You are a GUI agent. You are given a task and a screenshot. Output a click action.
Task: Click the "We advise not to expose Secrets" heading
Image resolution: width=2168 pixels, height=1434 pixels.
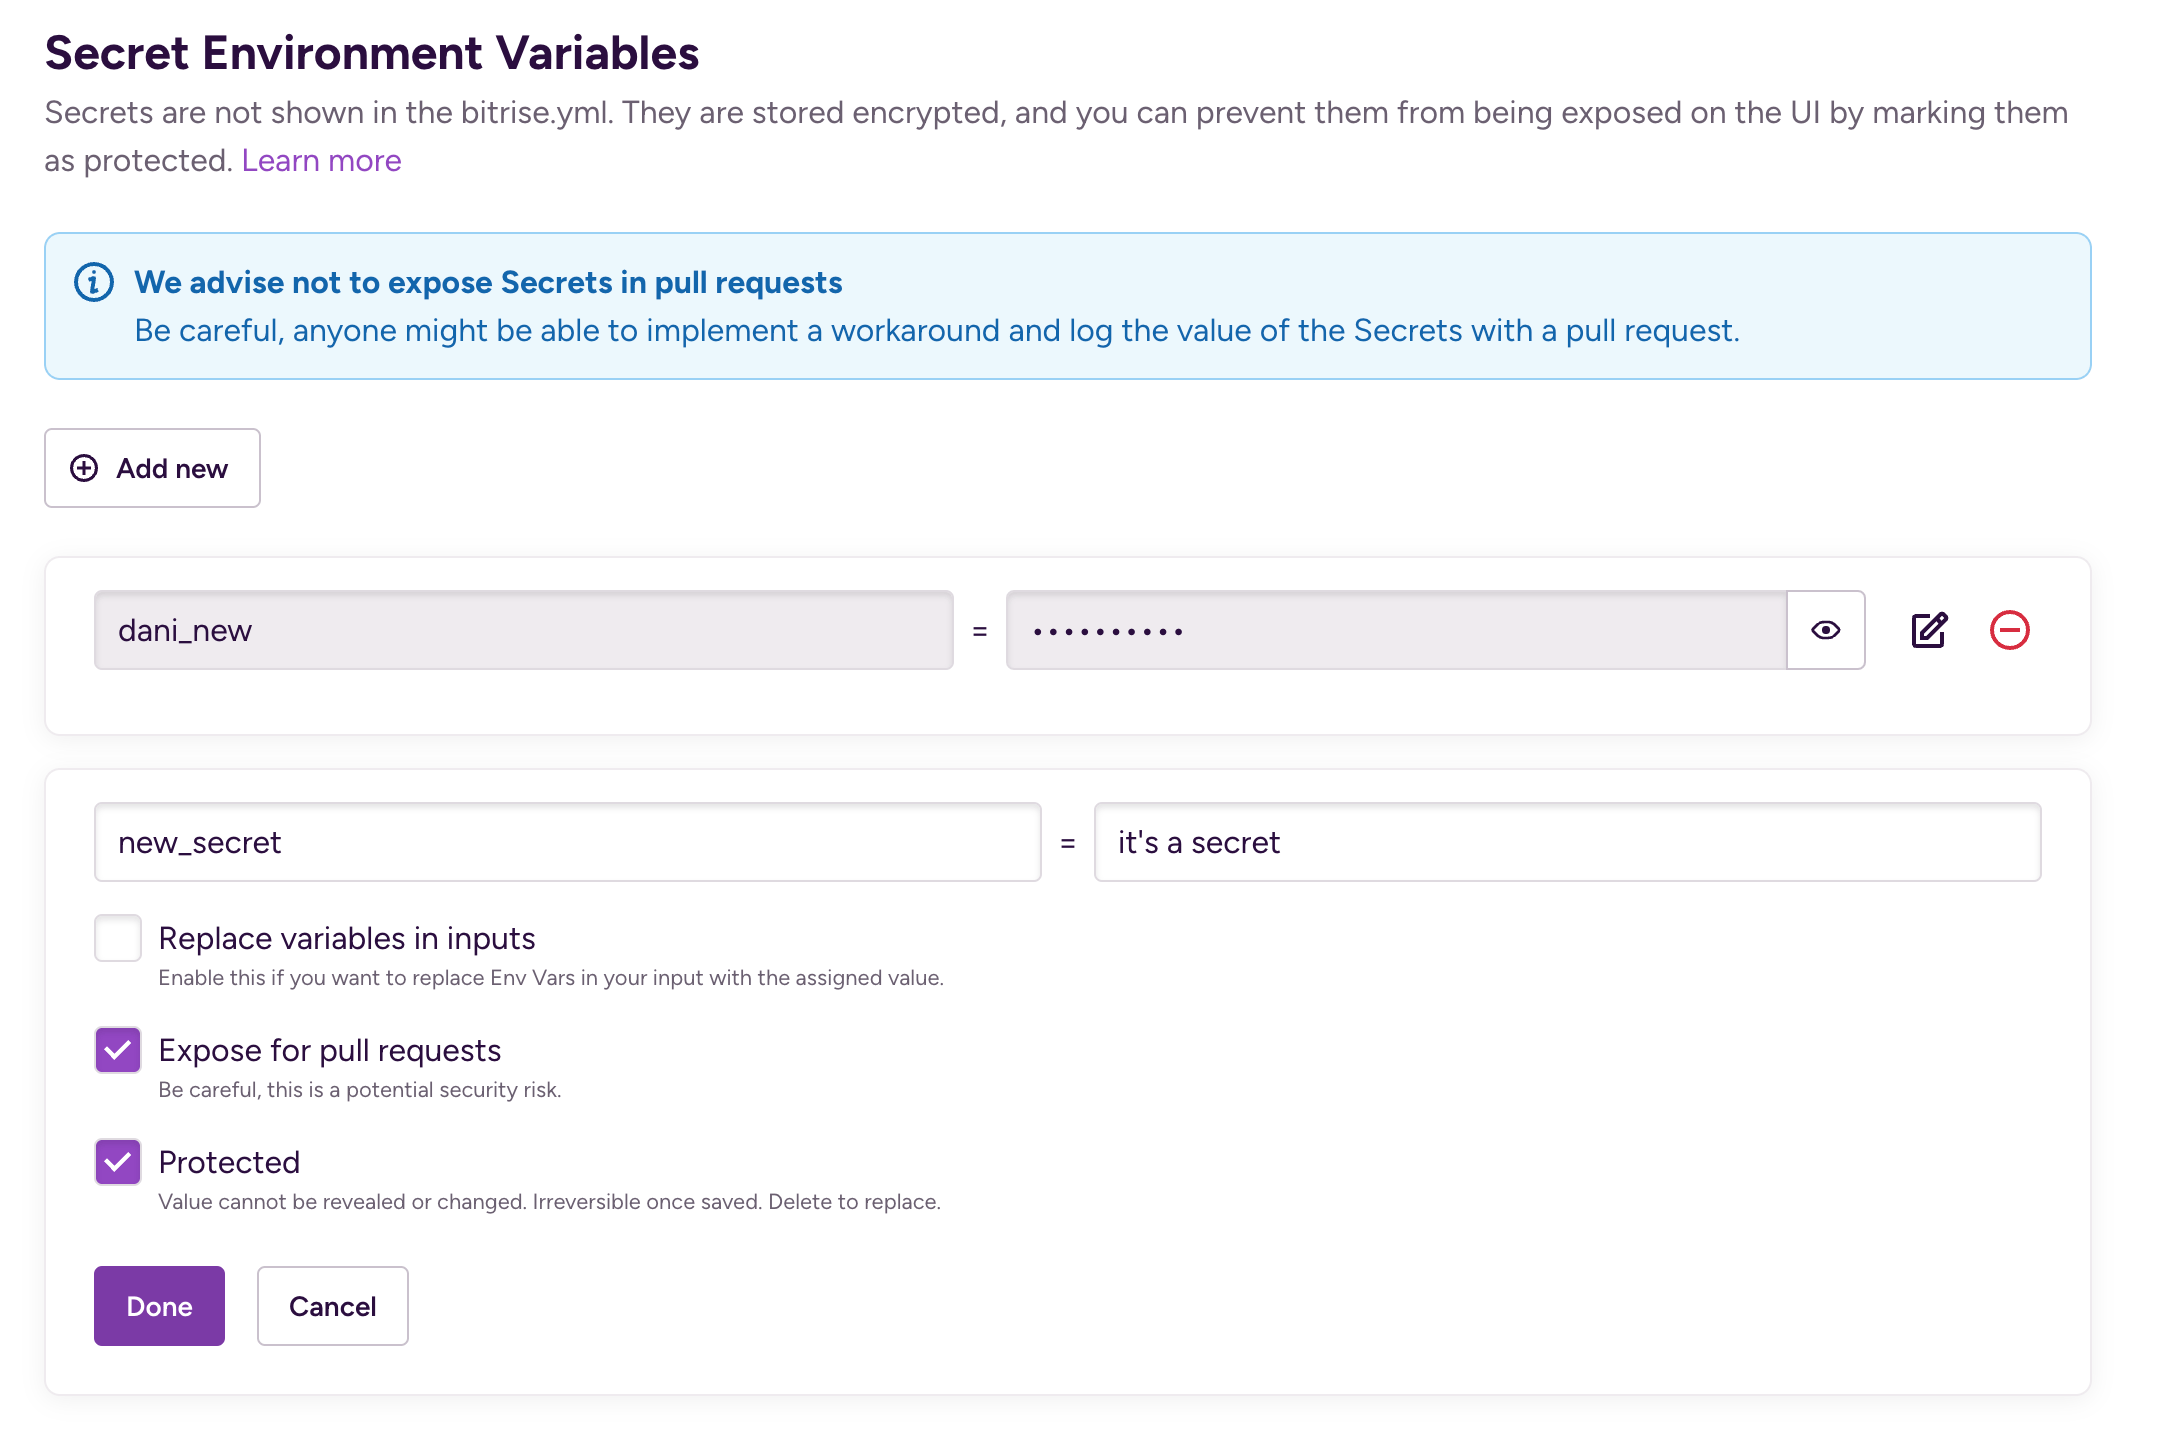point(488,283)
